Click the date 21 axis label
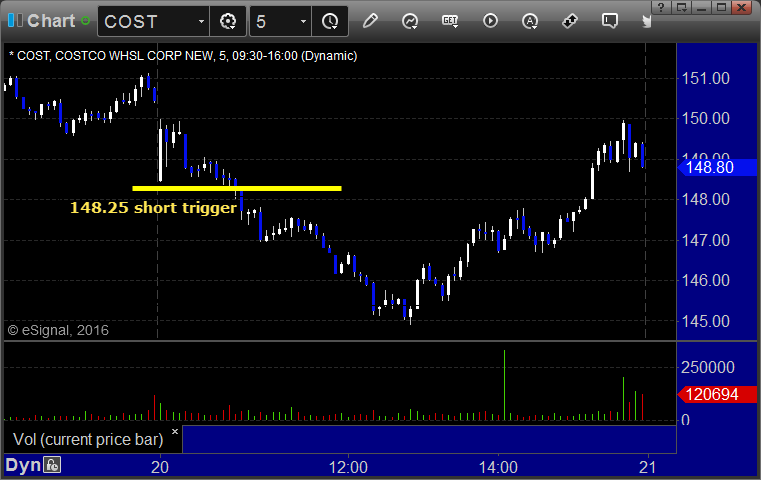The width and height of the screenshot is (761, 480). pos(648,467)
